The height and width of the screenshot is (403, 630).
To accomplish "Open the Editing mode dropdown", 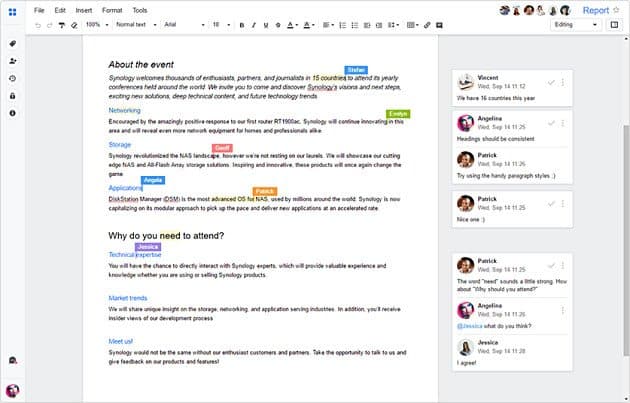I will point(575,25).
